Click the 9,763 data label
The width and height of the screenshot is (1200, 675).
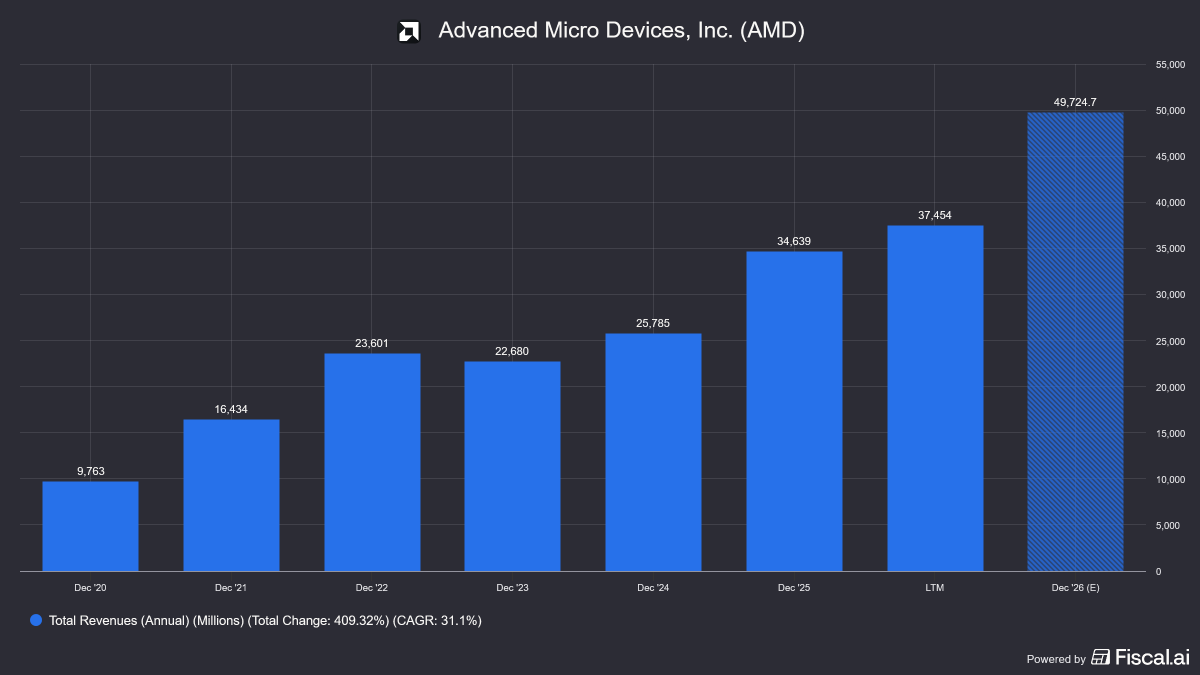(x=90, y=471)
